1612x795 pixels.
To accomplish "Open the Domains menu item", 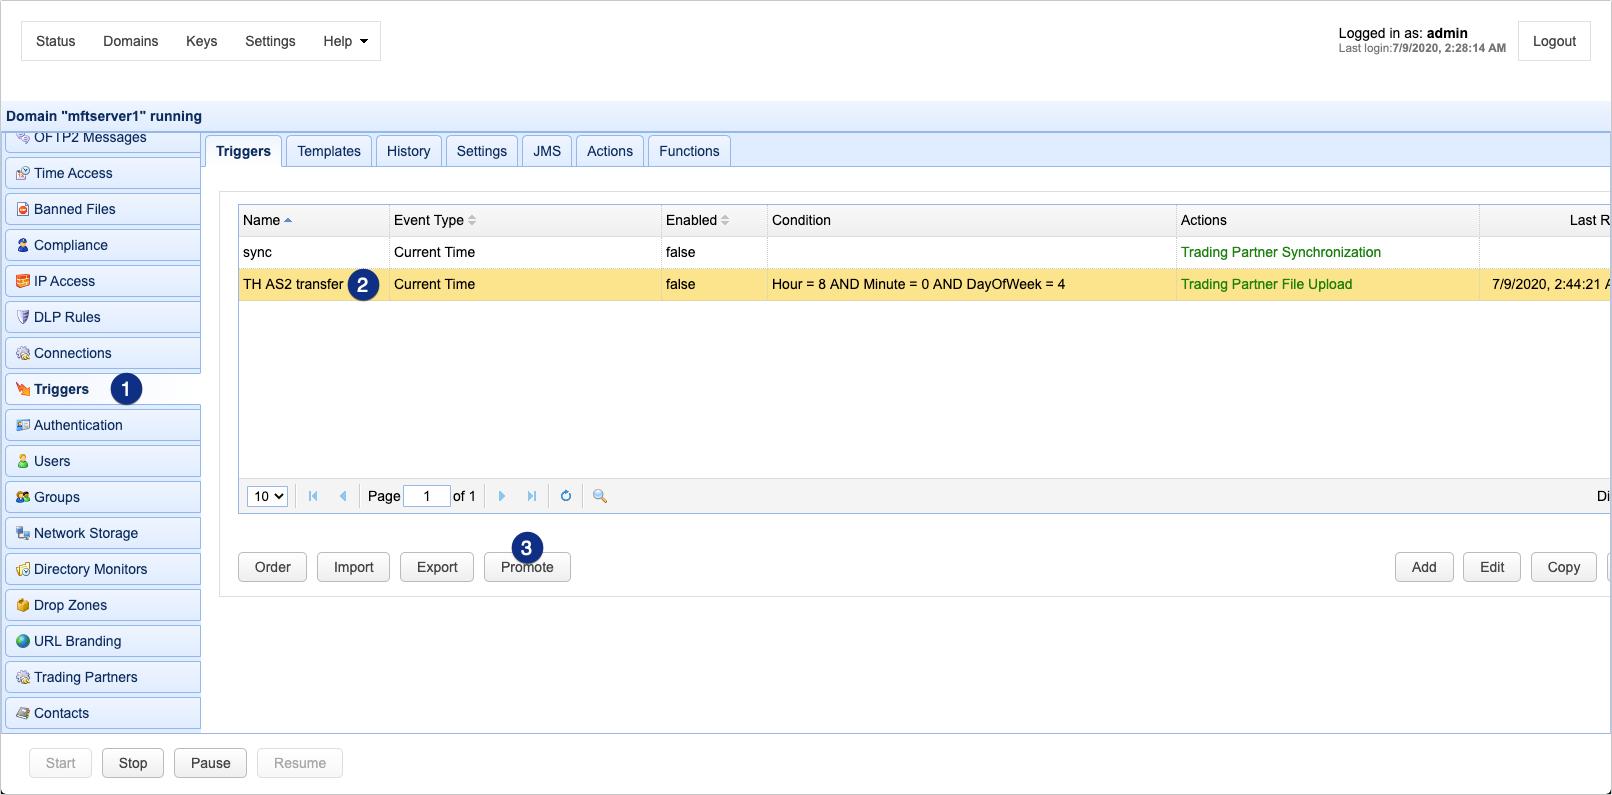I will tap(131, 41).
